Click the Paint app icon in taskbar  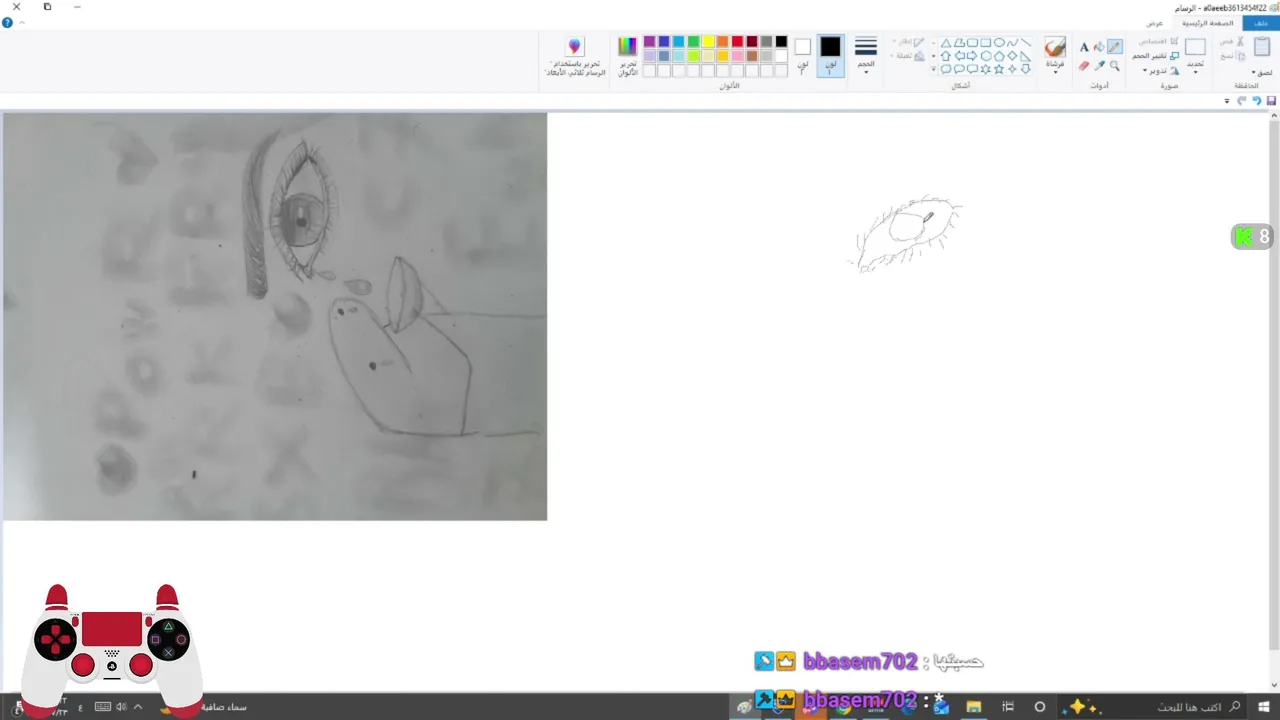(745, 707)
